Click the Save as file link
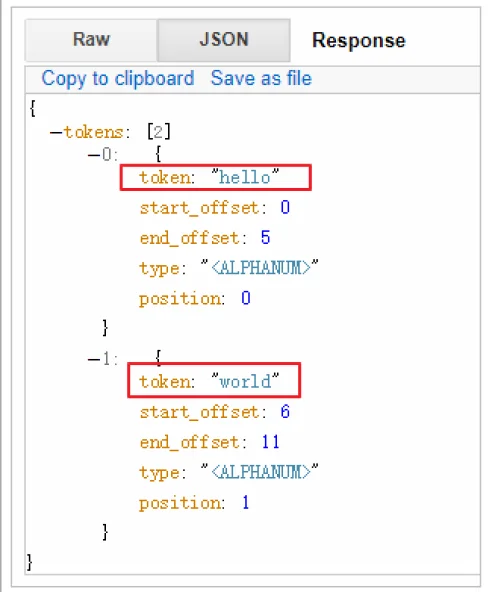The image size is (489, 592). tap(261, 79)
